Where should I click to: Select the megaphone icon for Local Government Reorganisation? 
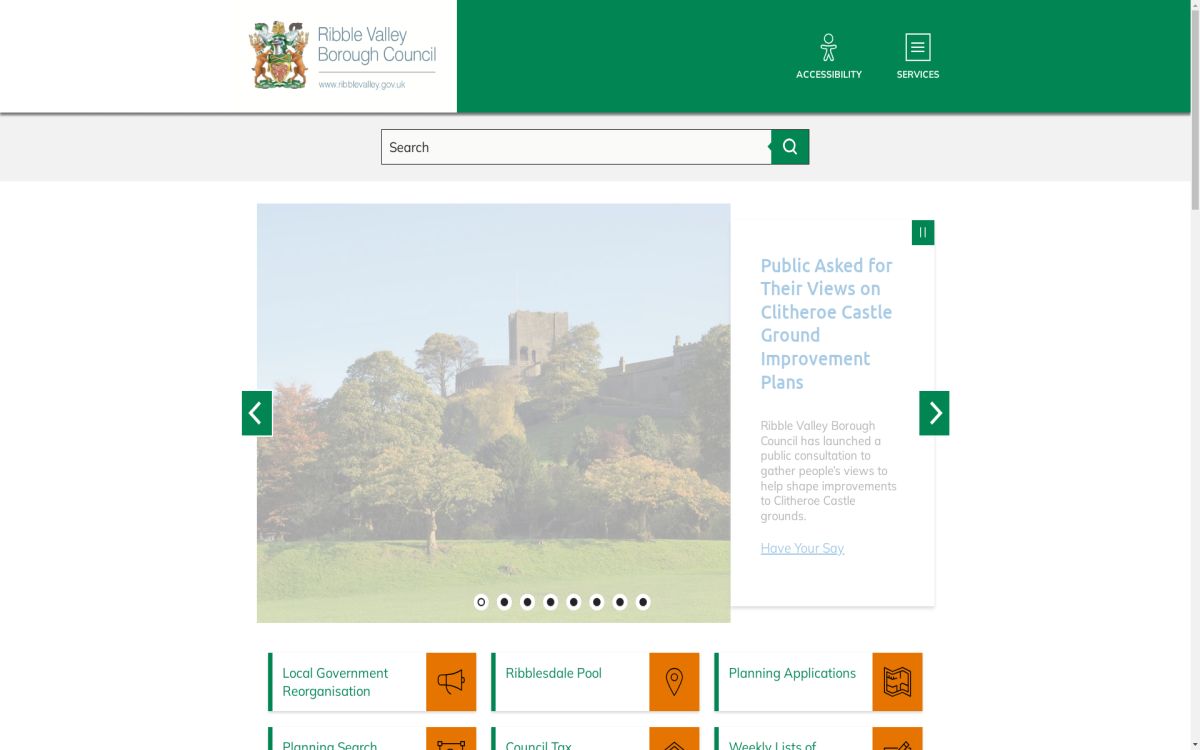coord(451,682)
